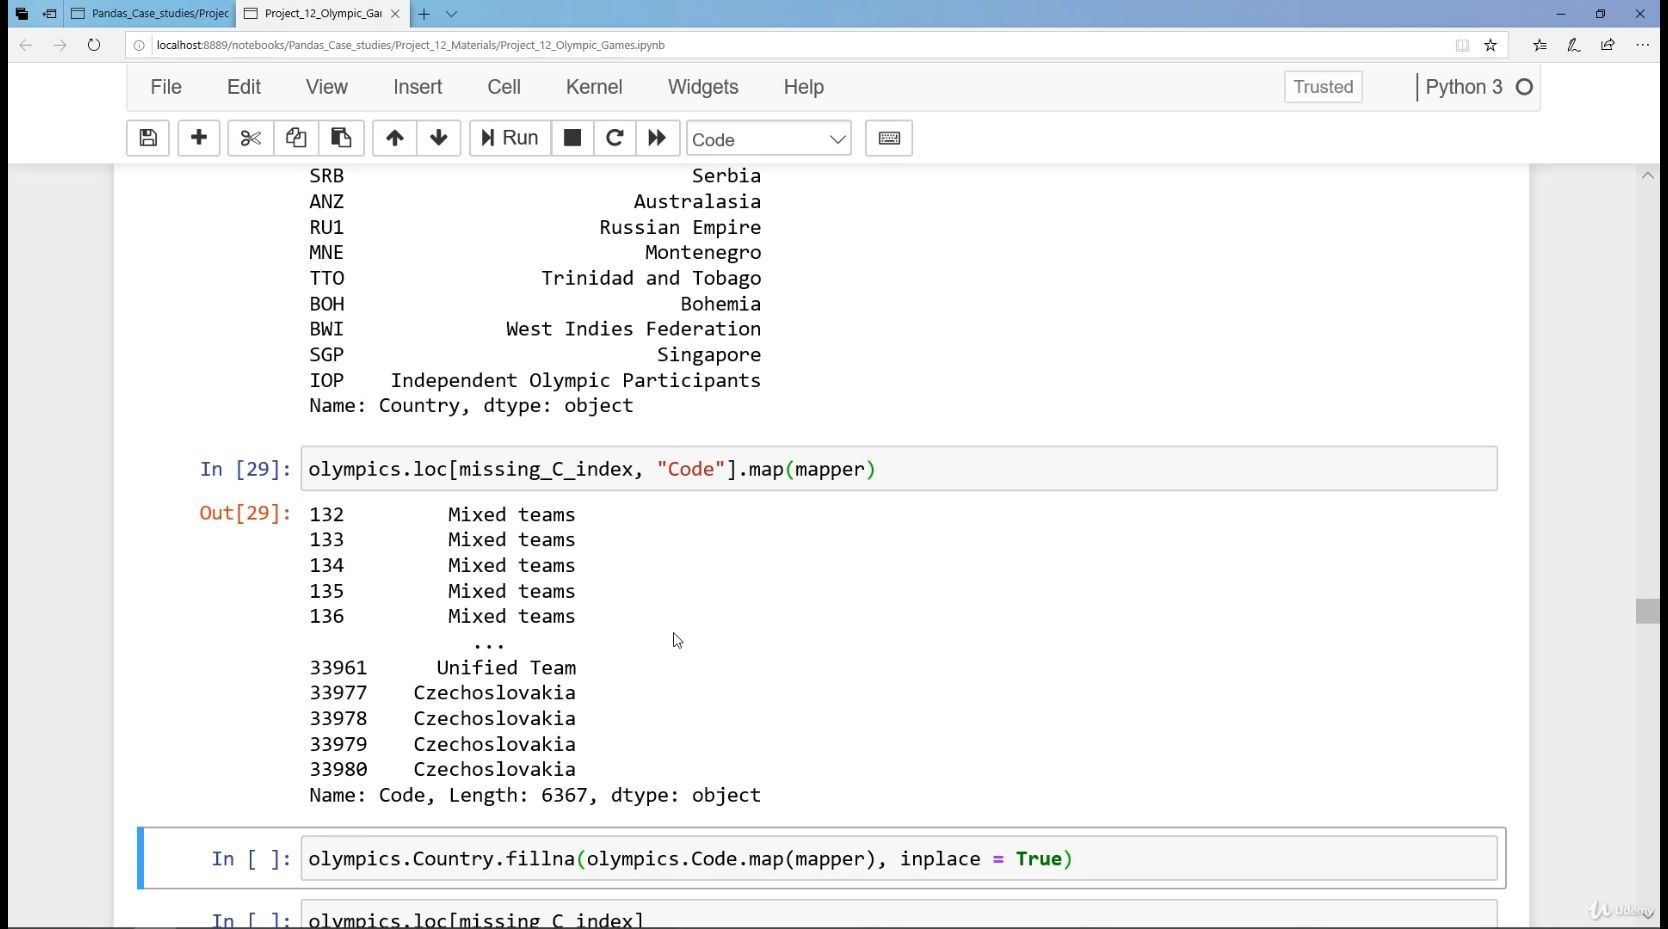
Task: Click the In [29] prompt label
Action: (x=246, y=469)
